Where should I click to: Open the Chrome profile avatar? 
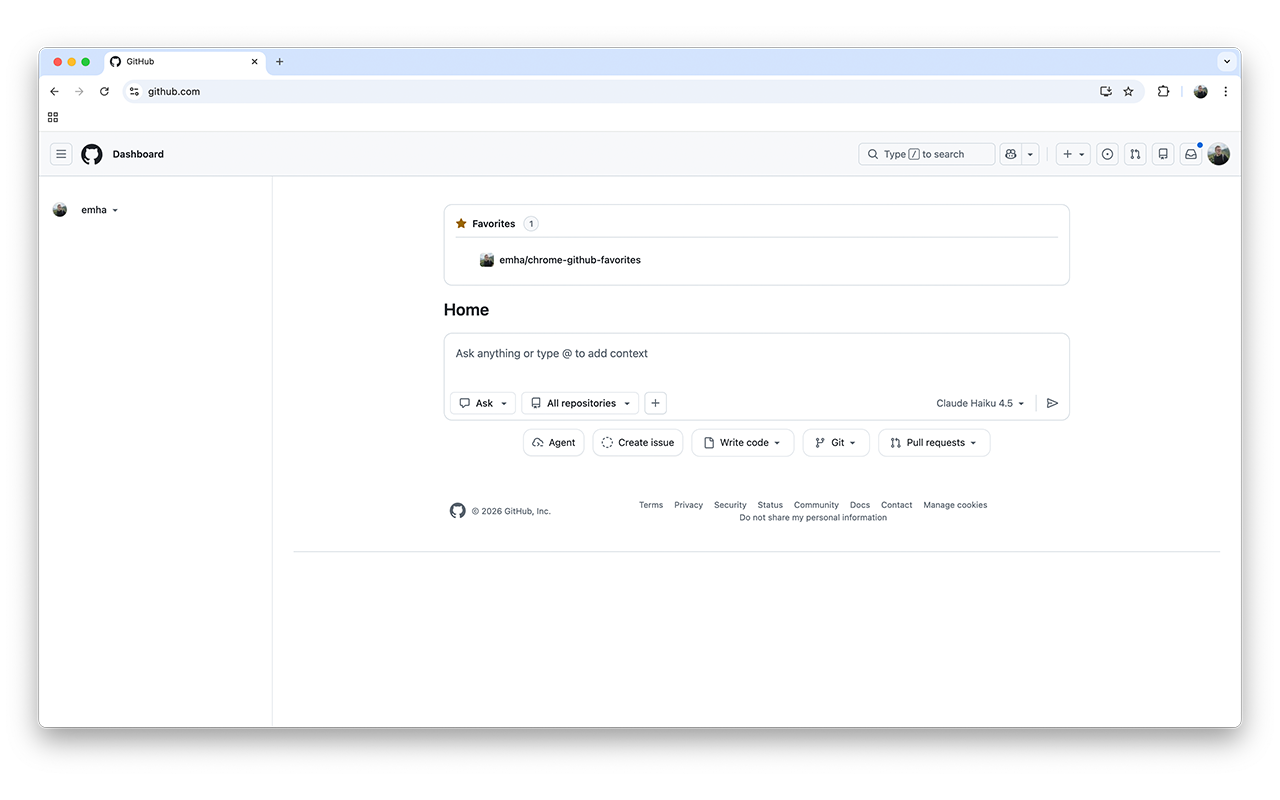click(1201, 91)
